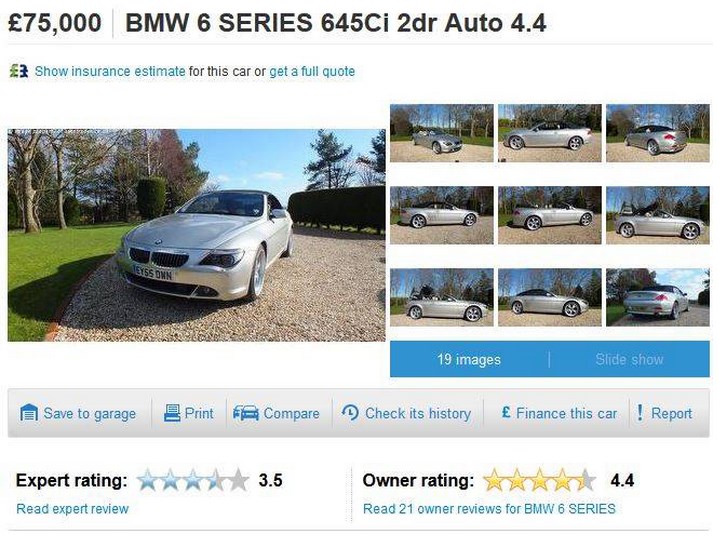The width and height of the screenshot is (718, 537).
Task: Open the main silver BMW front photo
Action: click(x=196, y=235)
